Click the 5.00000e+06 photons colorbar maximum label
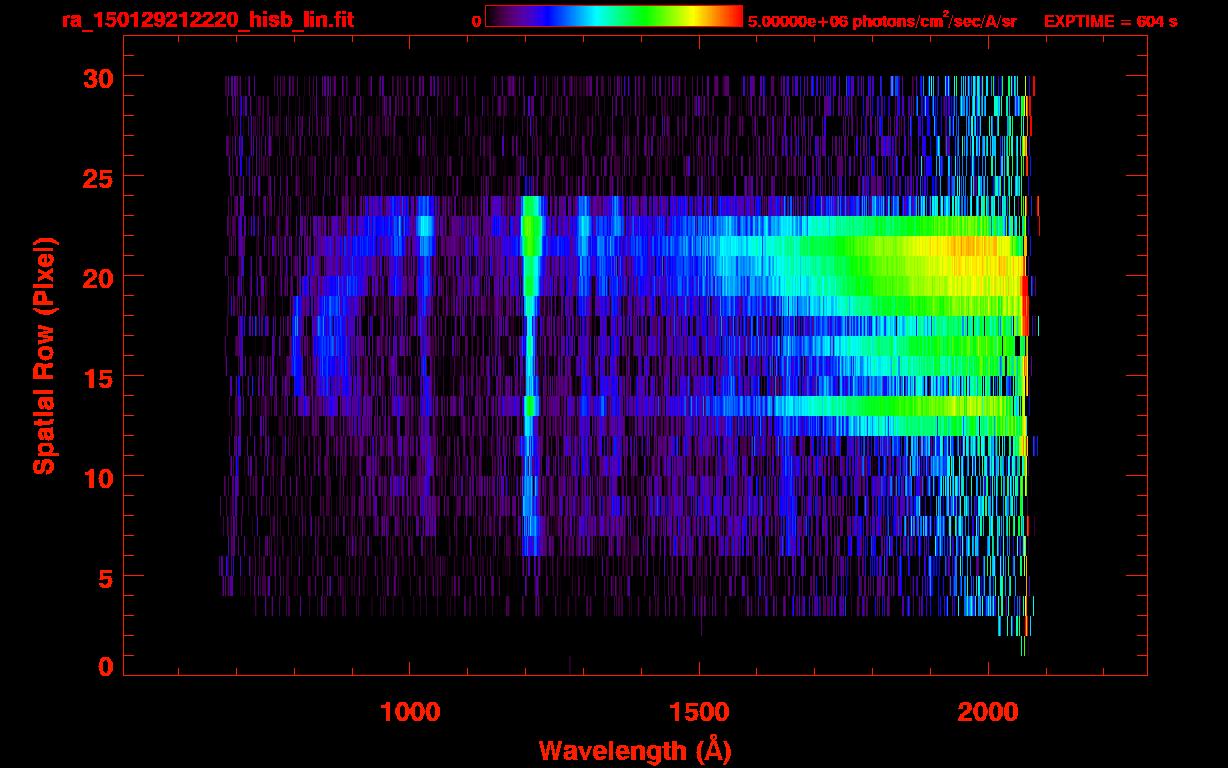This screenshot has height=768, width=1228. tap(881, 21)
